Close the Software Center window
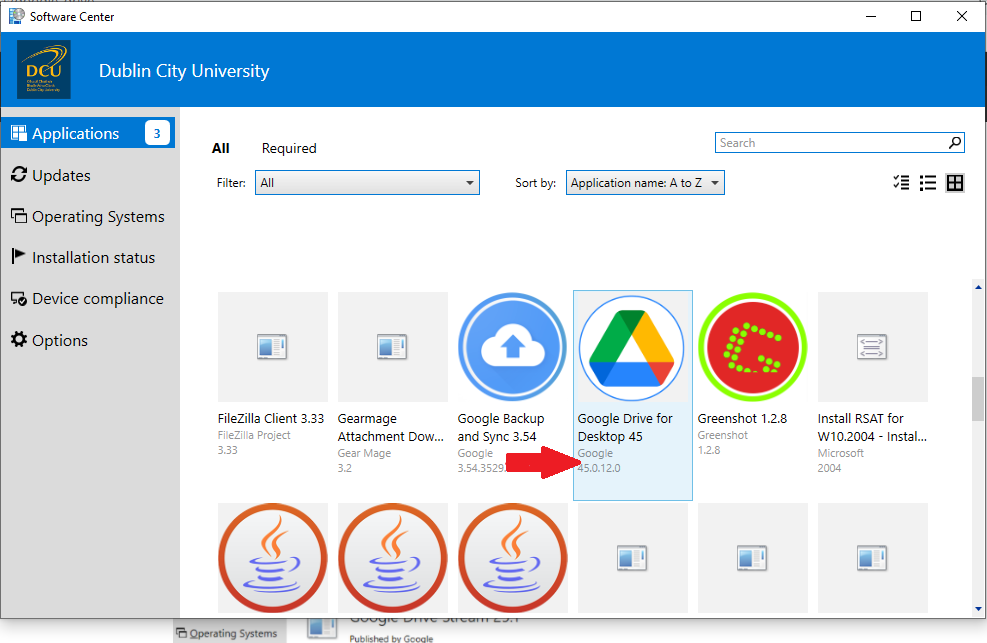This screenshot has width=987, height=643. click(962, 16)
